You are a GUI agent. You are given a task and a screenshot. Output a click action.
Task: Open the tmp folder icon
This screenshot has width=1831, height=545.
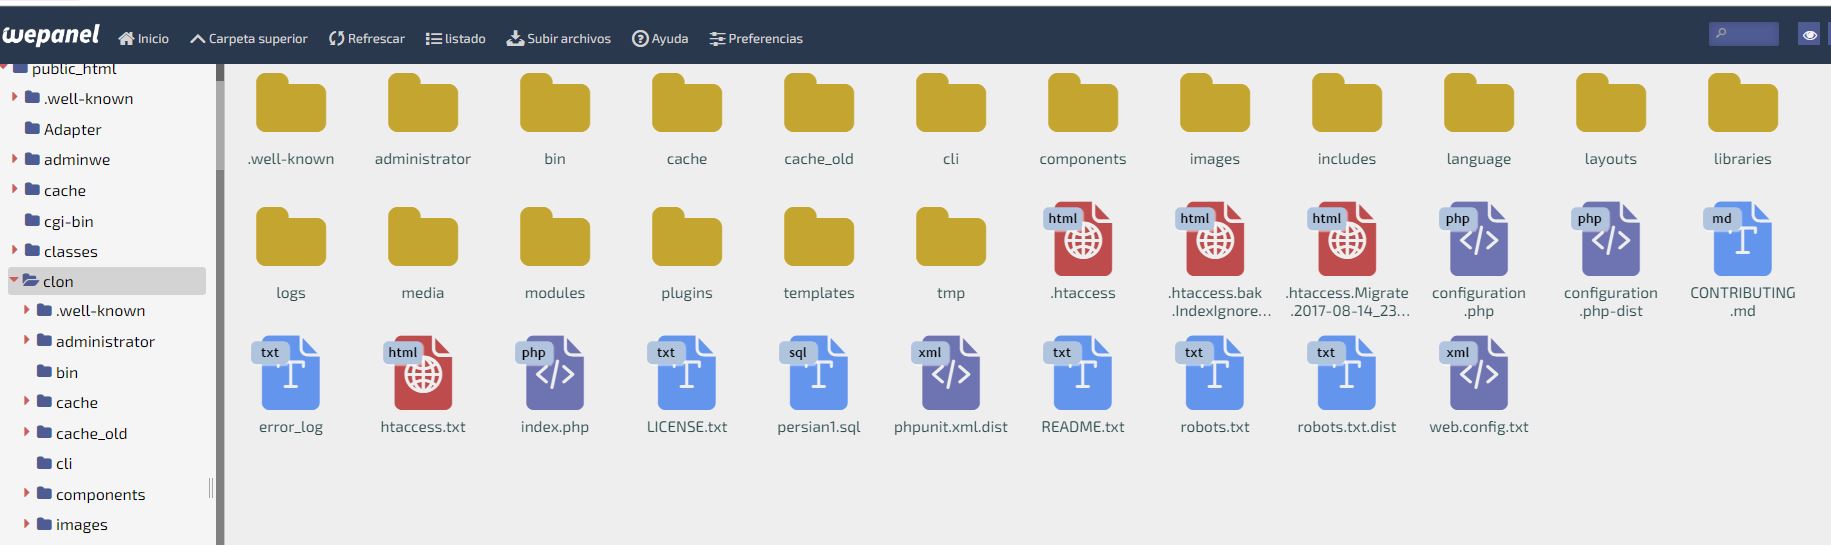[x=951, y=236]
